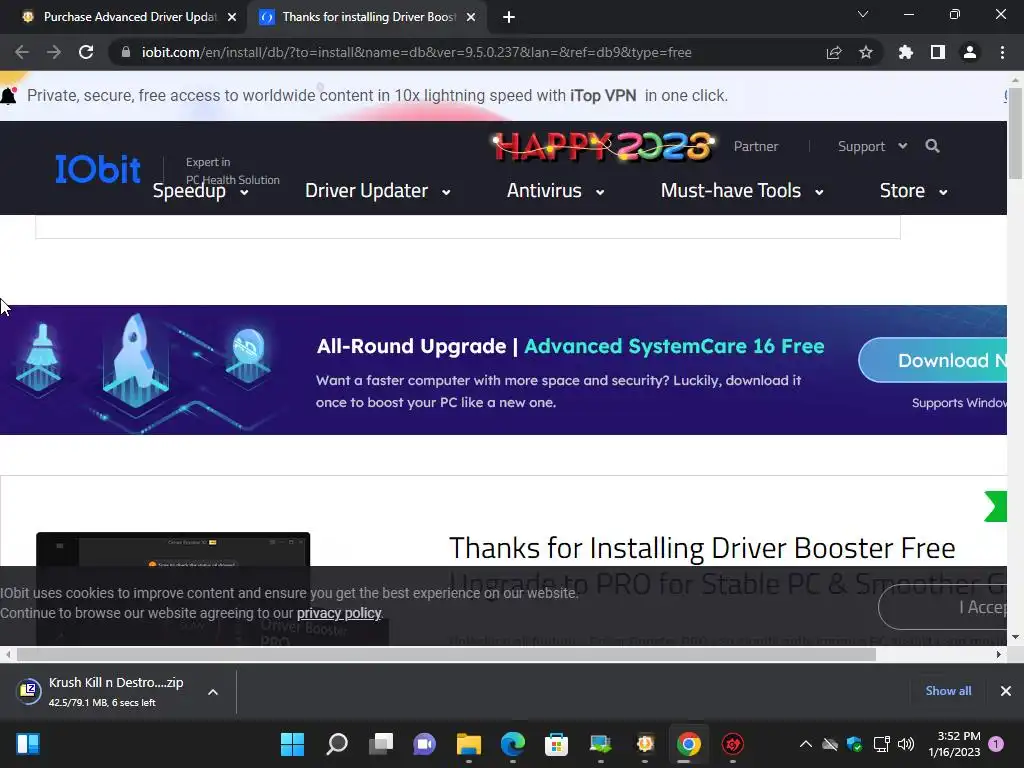Accept cookies with I Accept button
This screenshot has width=1024, height=768.
[942, 607]
